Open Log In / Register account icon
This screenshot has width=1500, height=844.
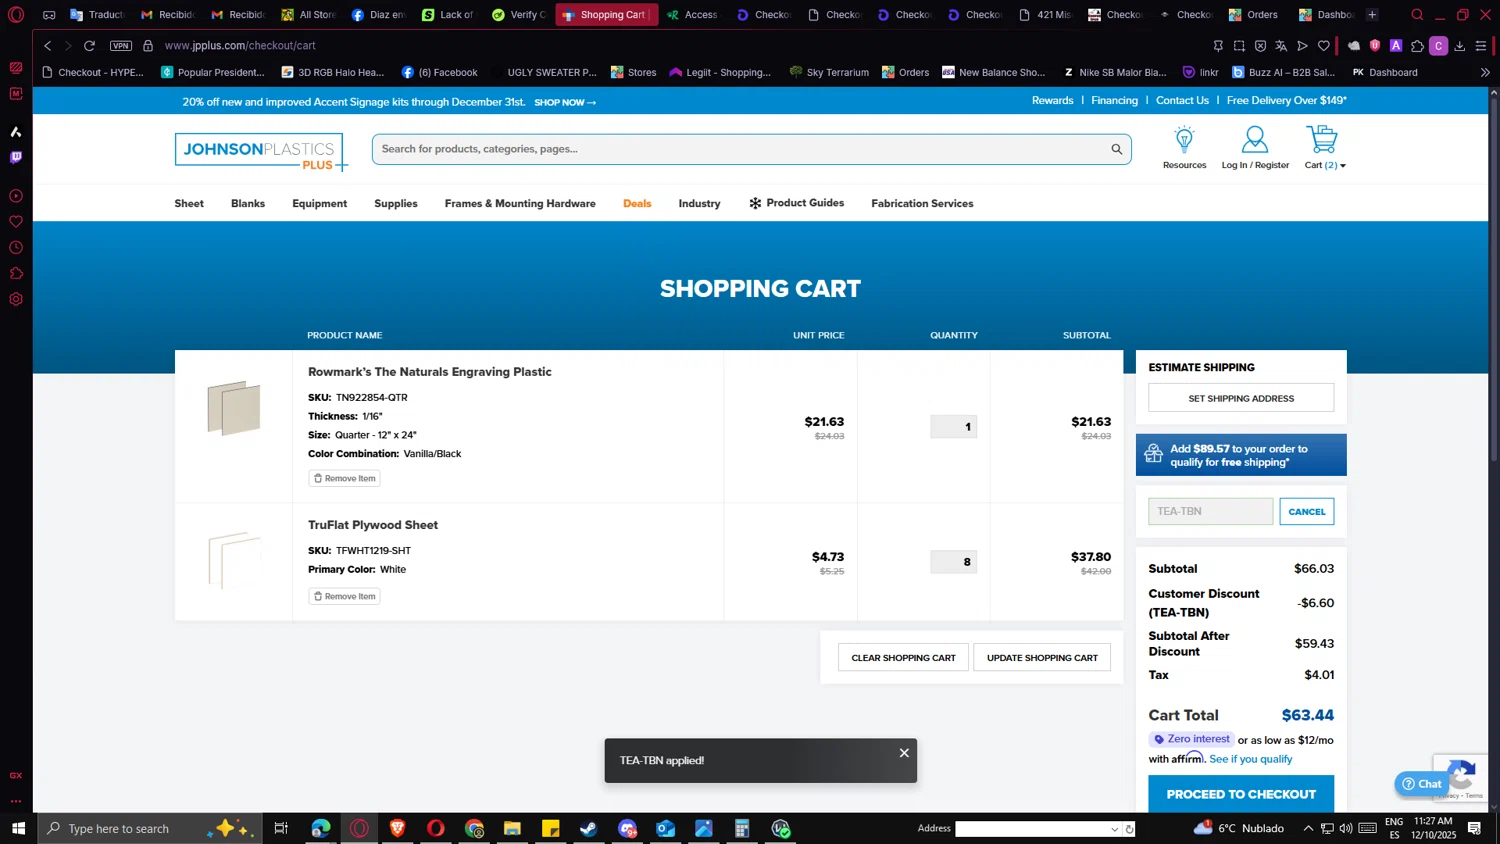pos(1254,140)
